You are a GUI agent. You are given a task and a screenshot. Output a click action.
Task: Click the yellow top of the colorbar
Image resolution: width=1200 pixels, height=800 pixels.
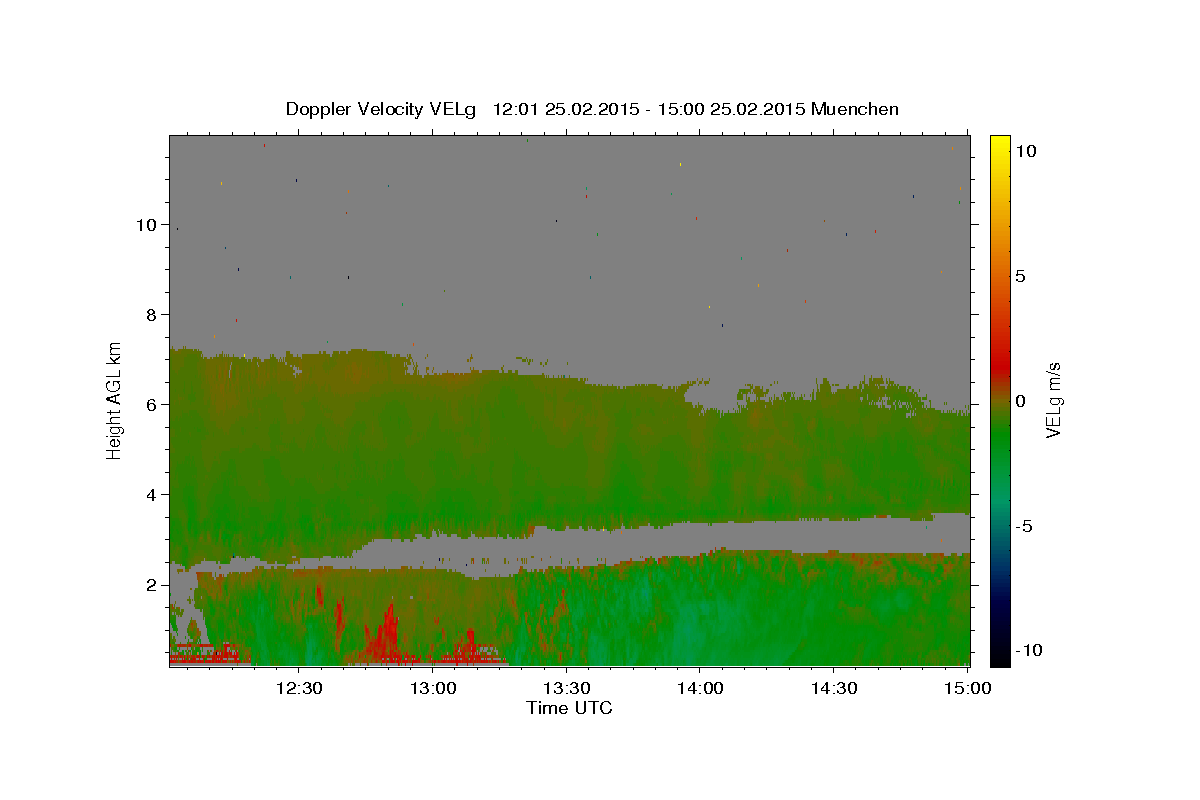pyautogui.click(x=1000, y=145)
